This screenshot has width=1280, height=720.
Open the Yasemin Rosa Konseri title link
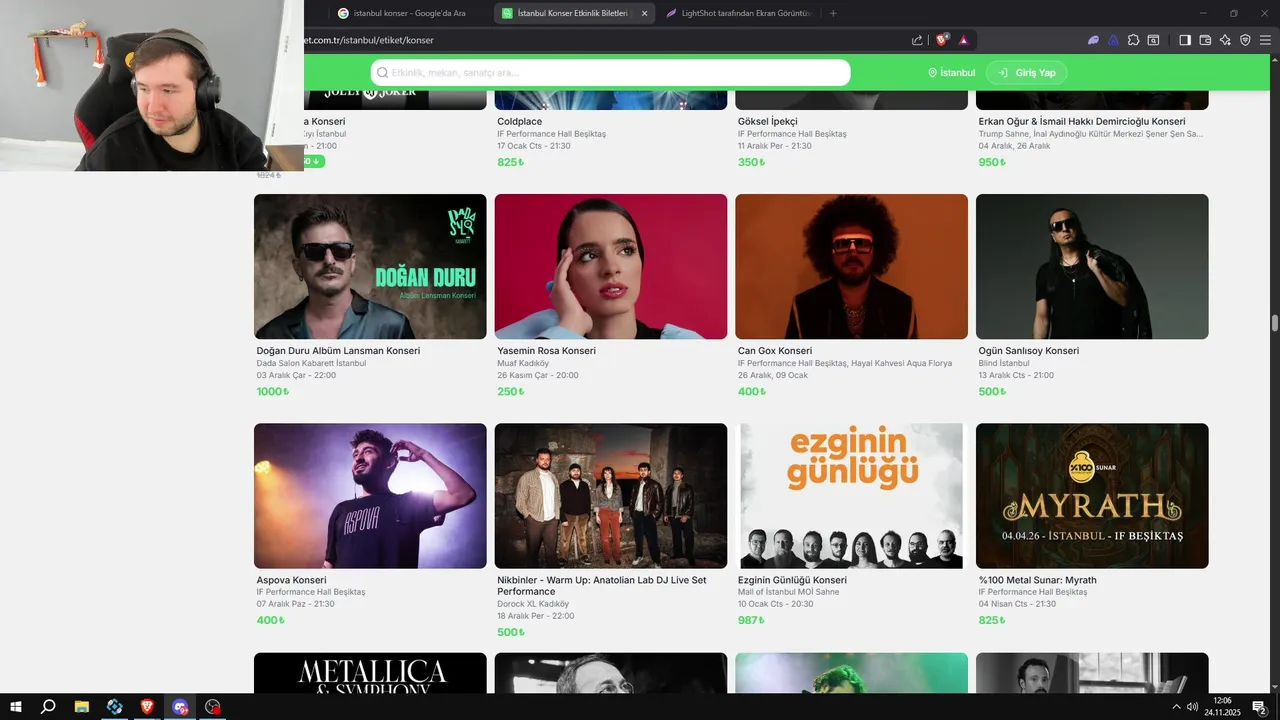point(546,351)
